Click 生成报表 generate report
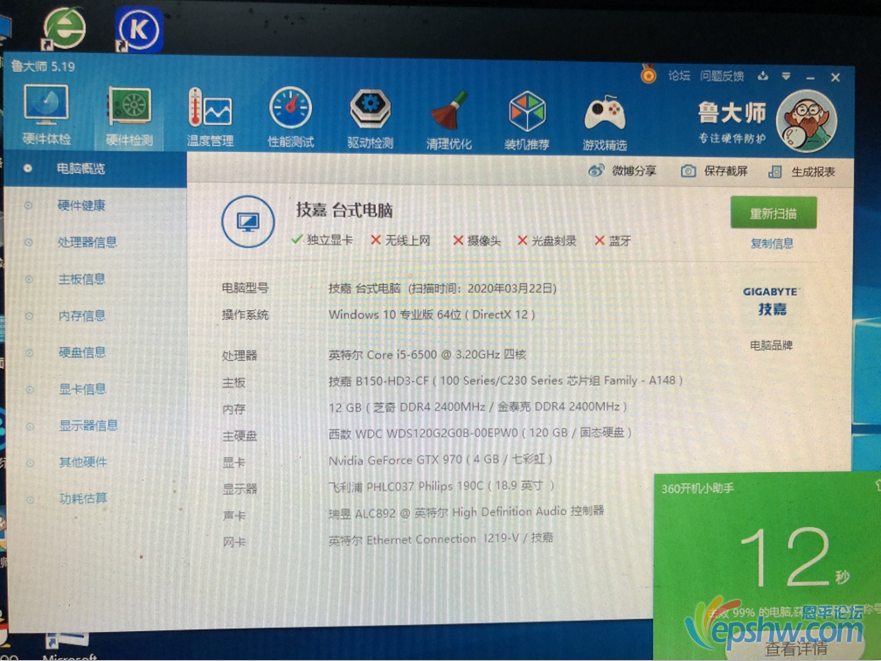The height and width of the screenshot is (661, 881). pos(802,171)
